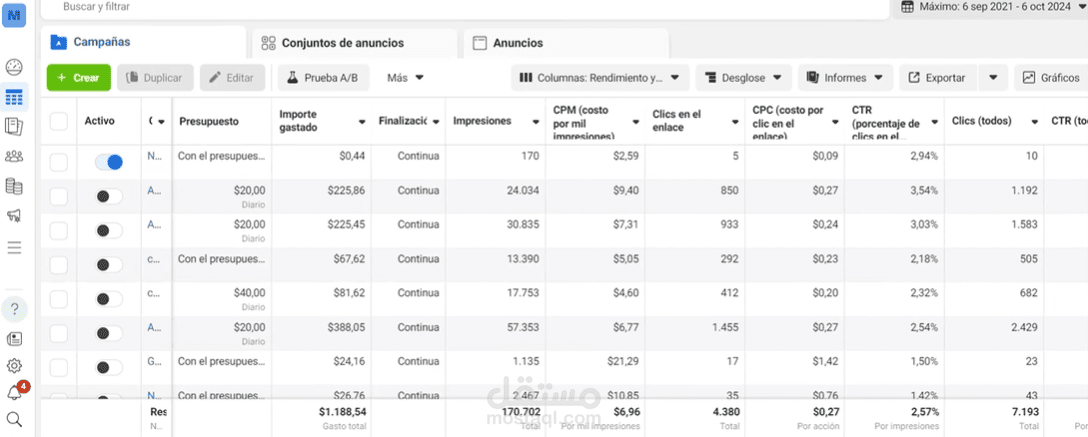
Task: Open the megaphone advertising icon in sidebar
Action: pyautogui.click(x=14, y=215)
